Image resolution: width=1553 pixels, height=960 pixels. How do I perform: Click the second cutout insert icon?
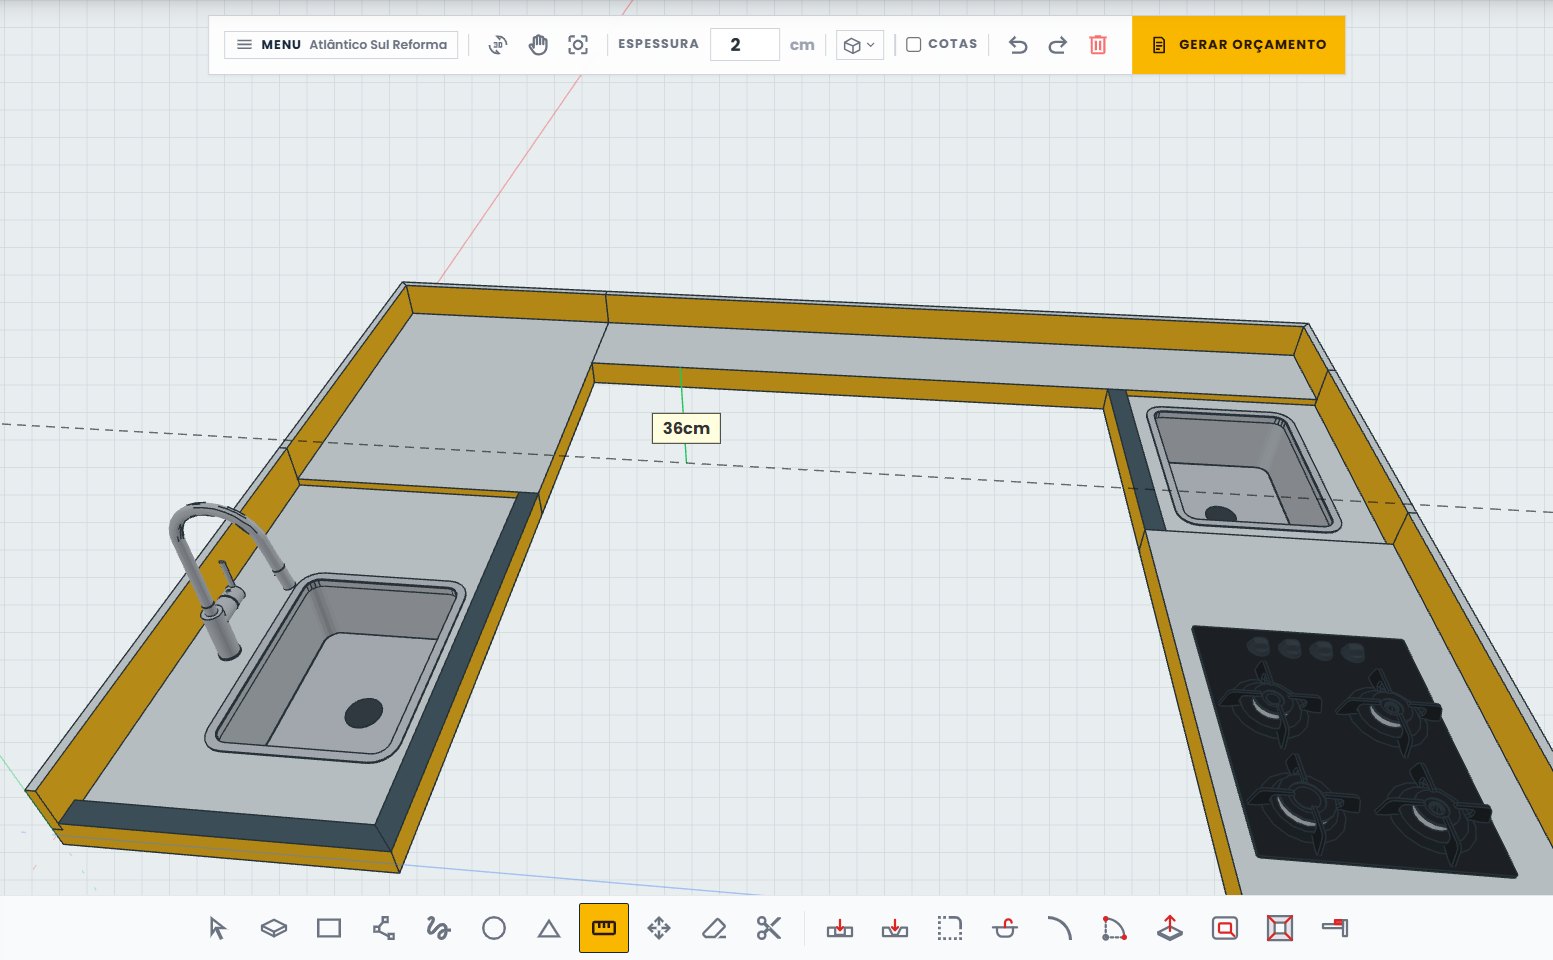[895, 928]
